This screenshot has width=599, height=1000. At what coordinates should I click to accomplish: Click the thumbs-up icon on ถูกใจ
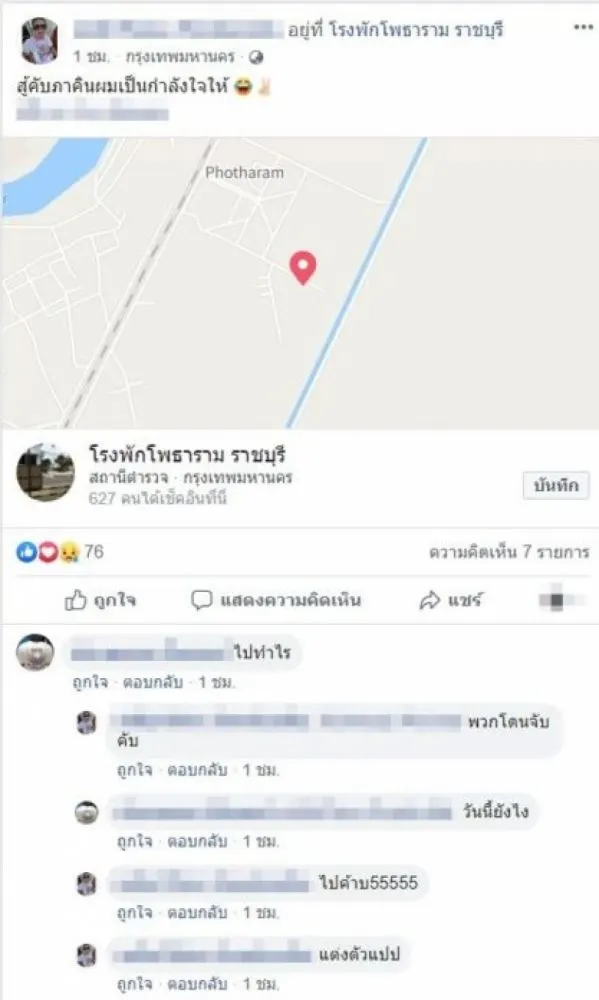[x=75, y=600]
